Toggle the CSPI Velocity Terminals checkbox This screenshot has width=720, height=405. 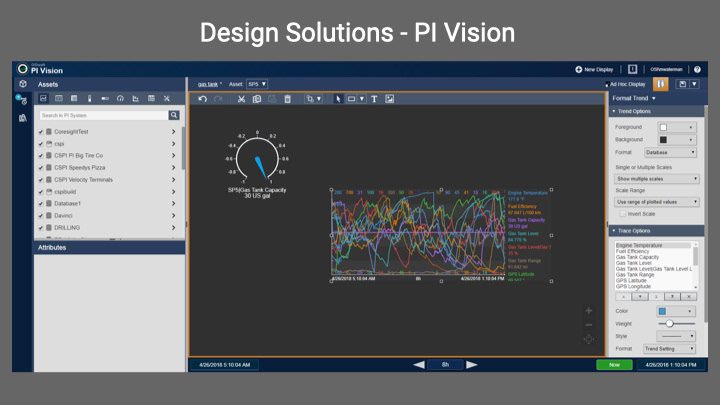click(41, 180)
